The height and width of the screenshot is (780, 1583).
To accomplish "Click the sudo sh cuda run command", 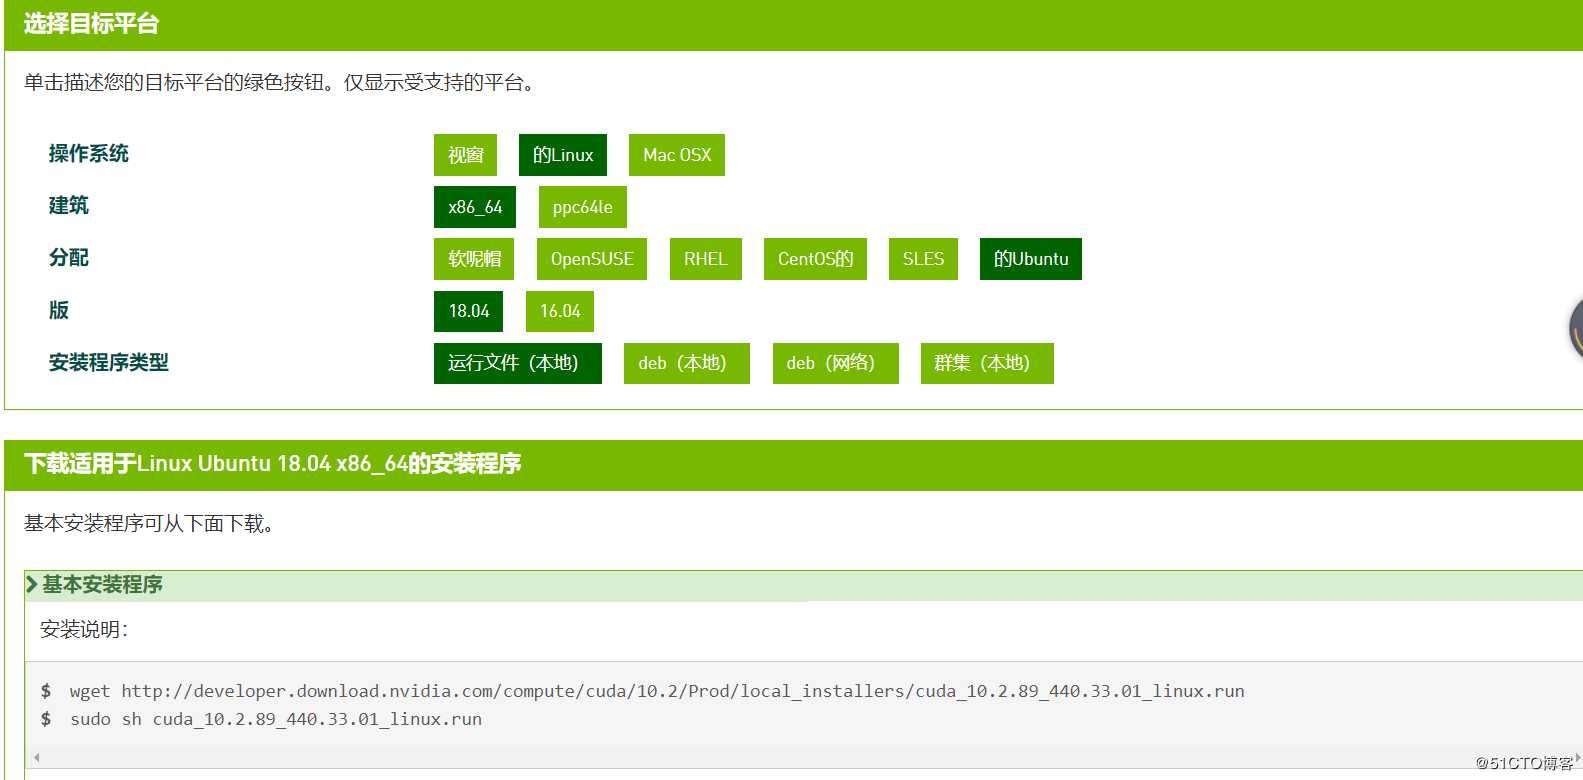I will (x=276, y=719).
